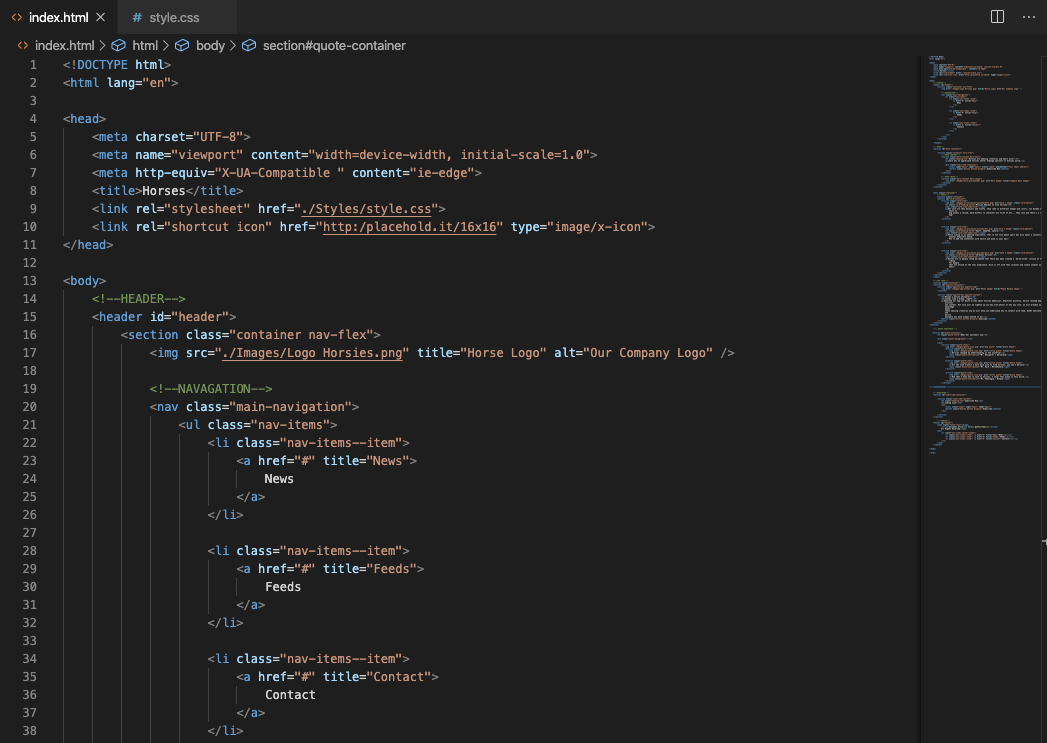Click the cube icon before section#quote-container

248,45
